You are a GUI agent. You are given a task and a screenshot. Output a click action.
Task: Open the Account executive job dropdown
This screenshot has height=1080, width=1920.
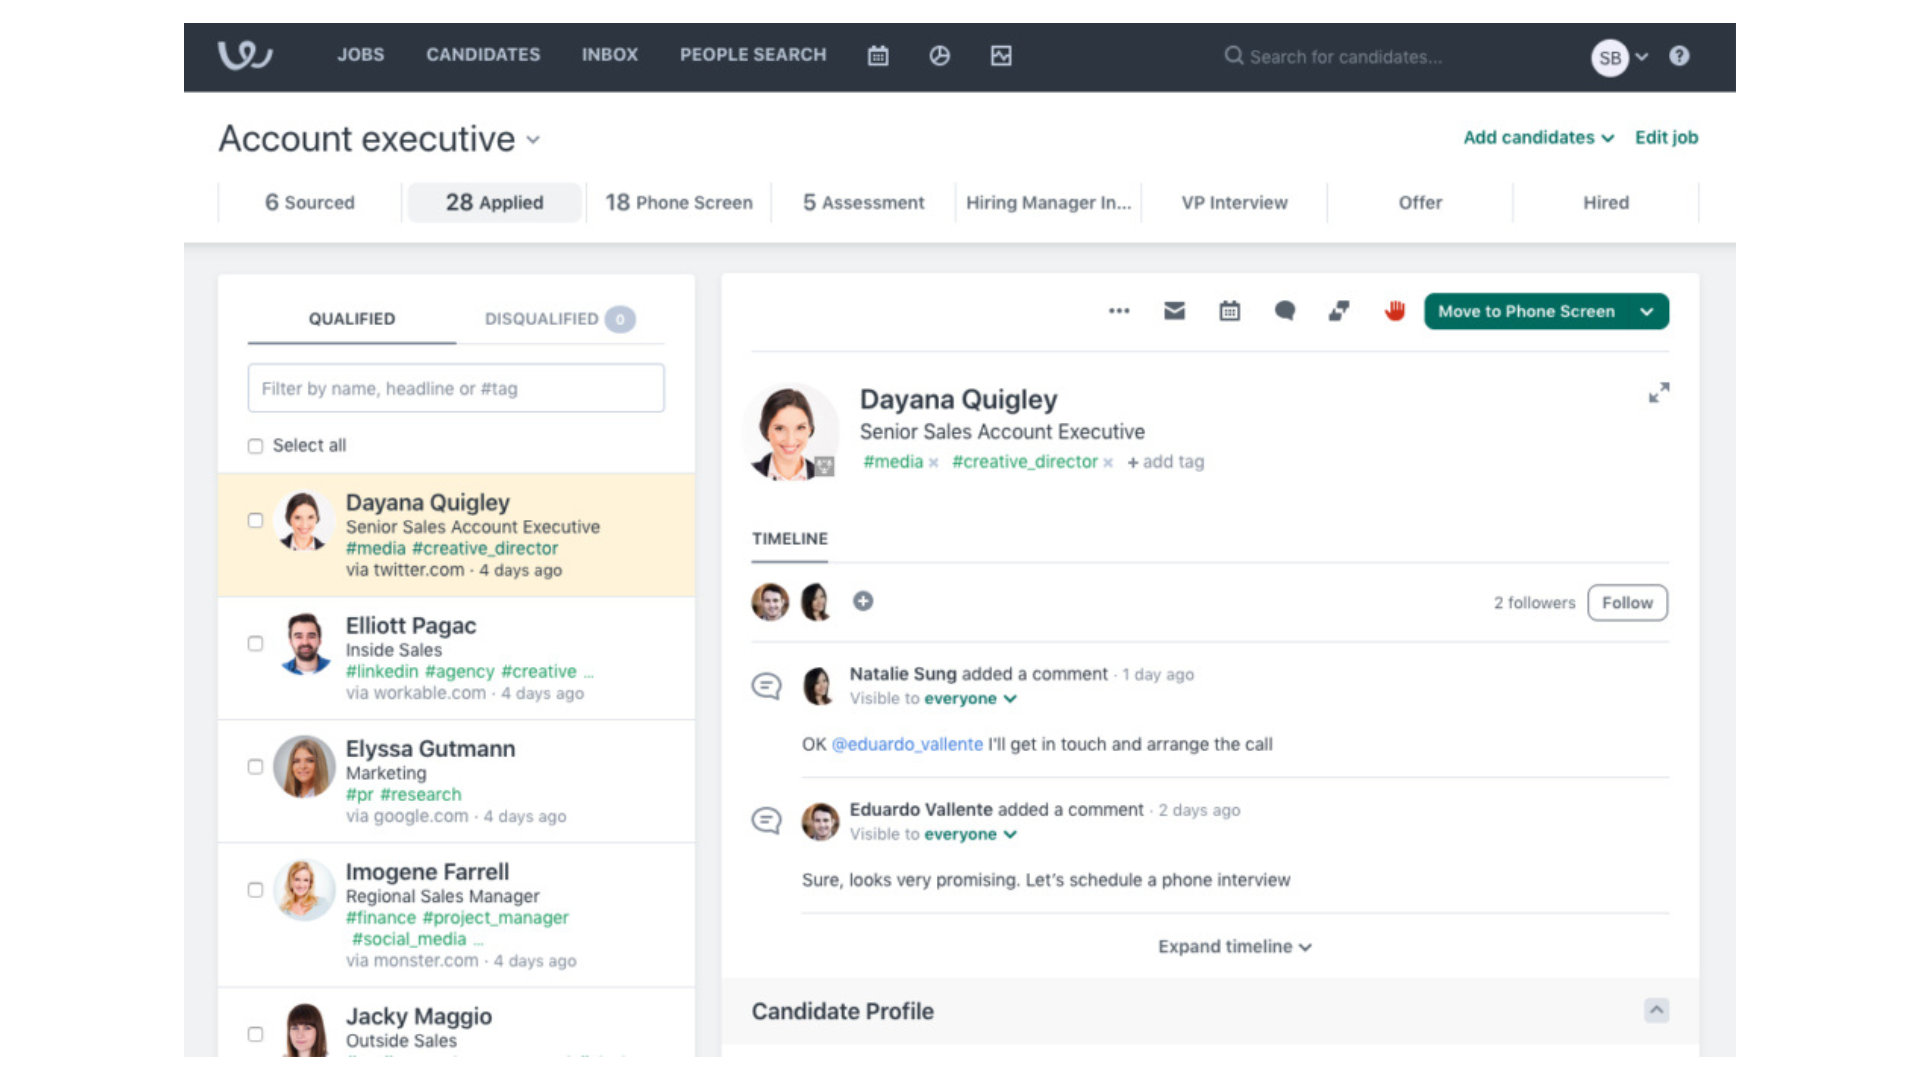533,140
